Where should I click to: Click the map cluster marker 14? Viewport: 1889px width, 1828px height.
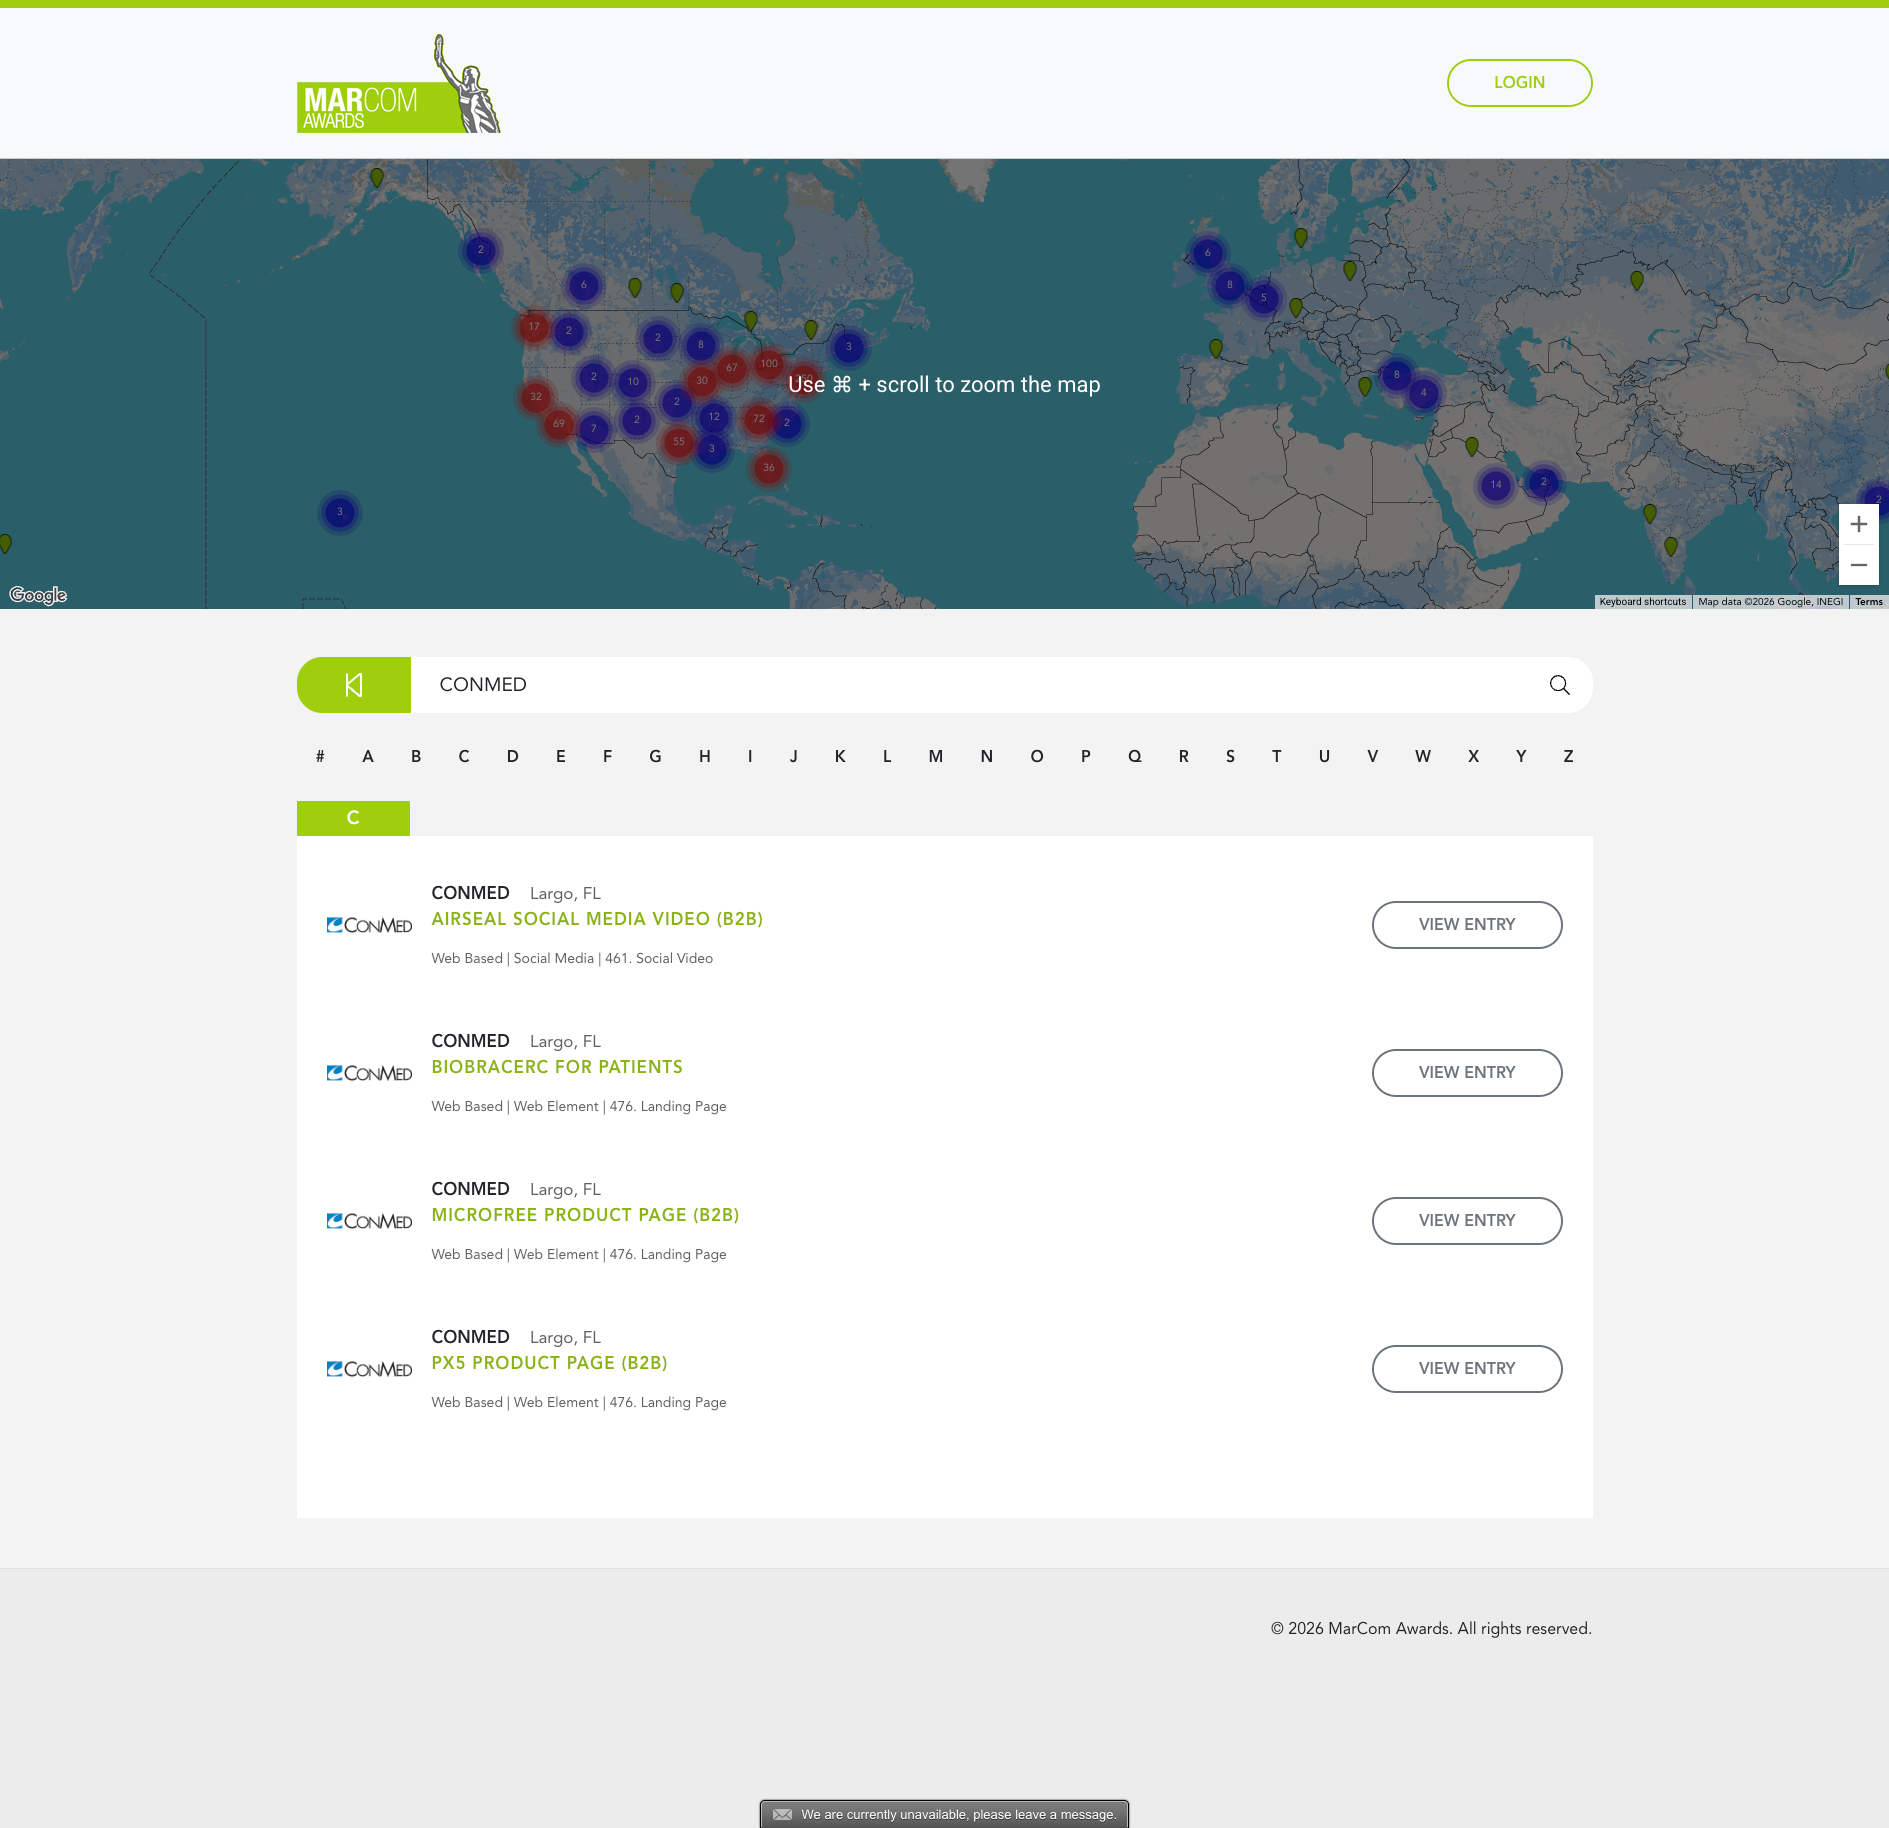click(1496, 485)
